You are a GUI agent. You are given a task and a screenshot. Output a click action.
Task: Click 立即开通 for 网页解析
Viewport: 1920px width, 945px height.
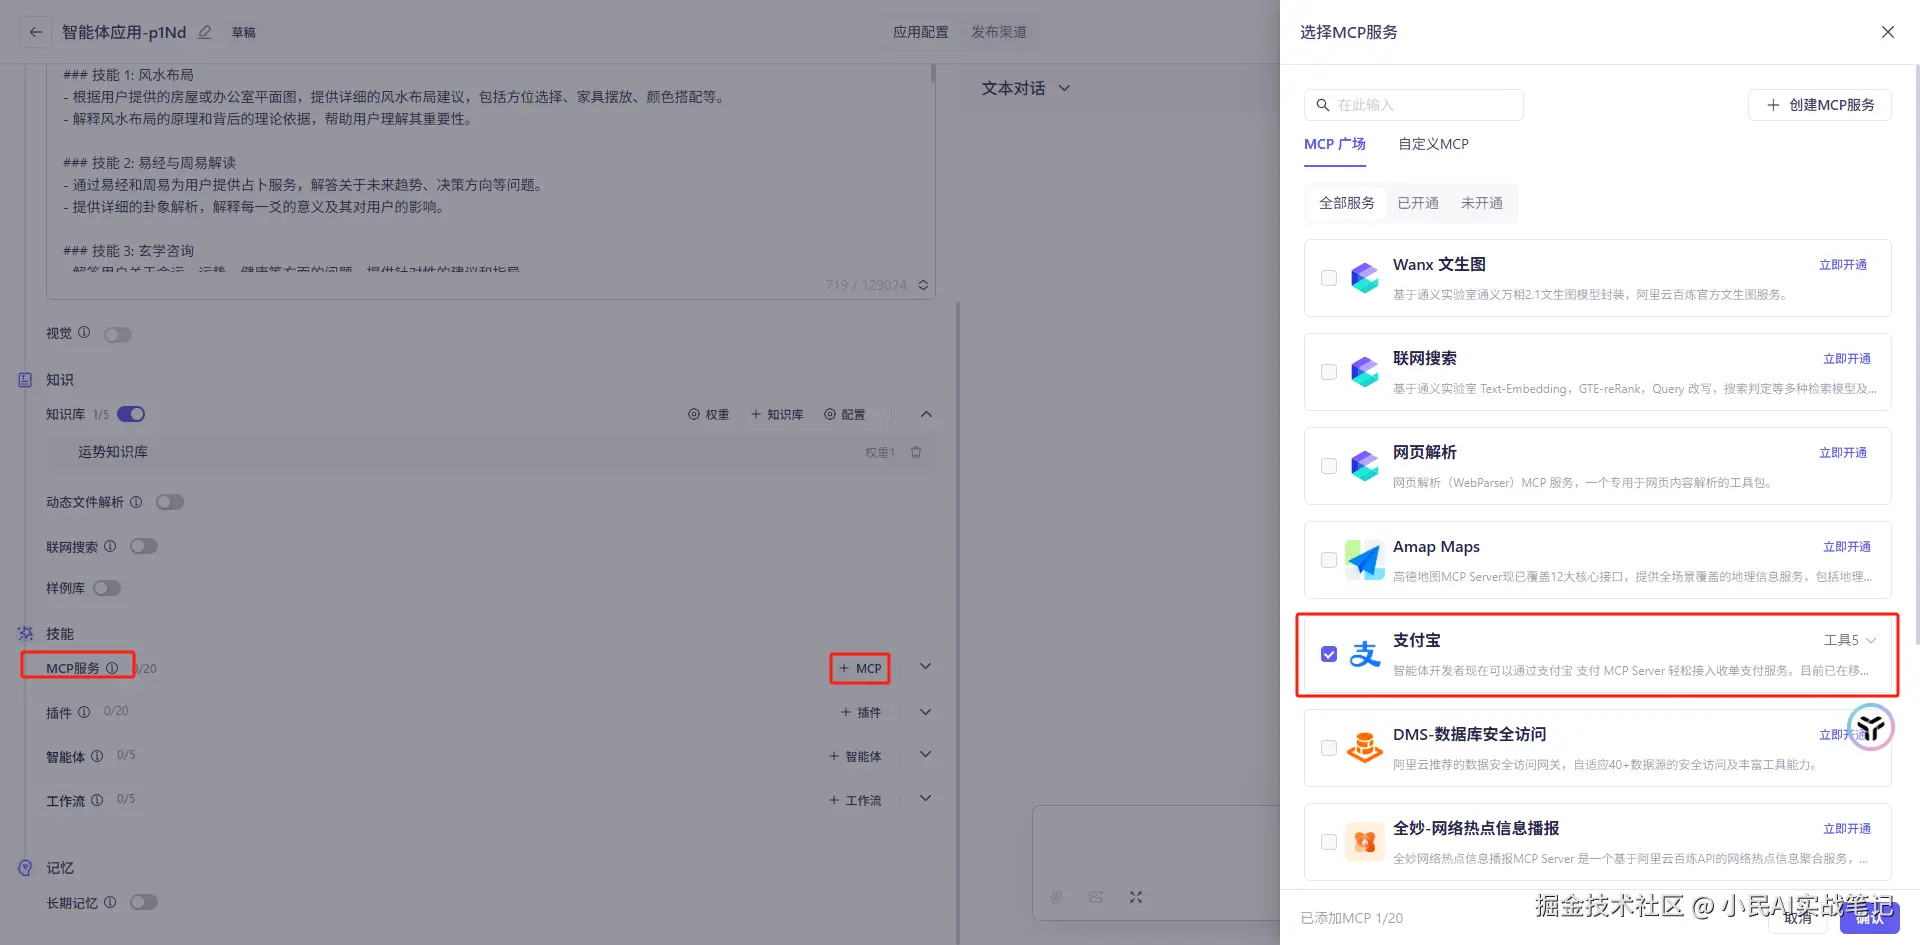(1843, 453)
